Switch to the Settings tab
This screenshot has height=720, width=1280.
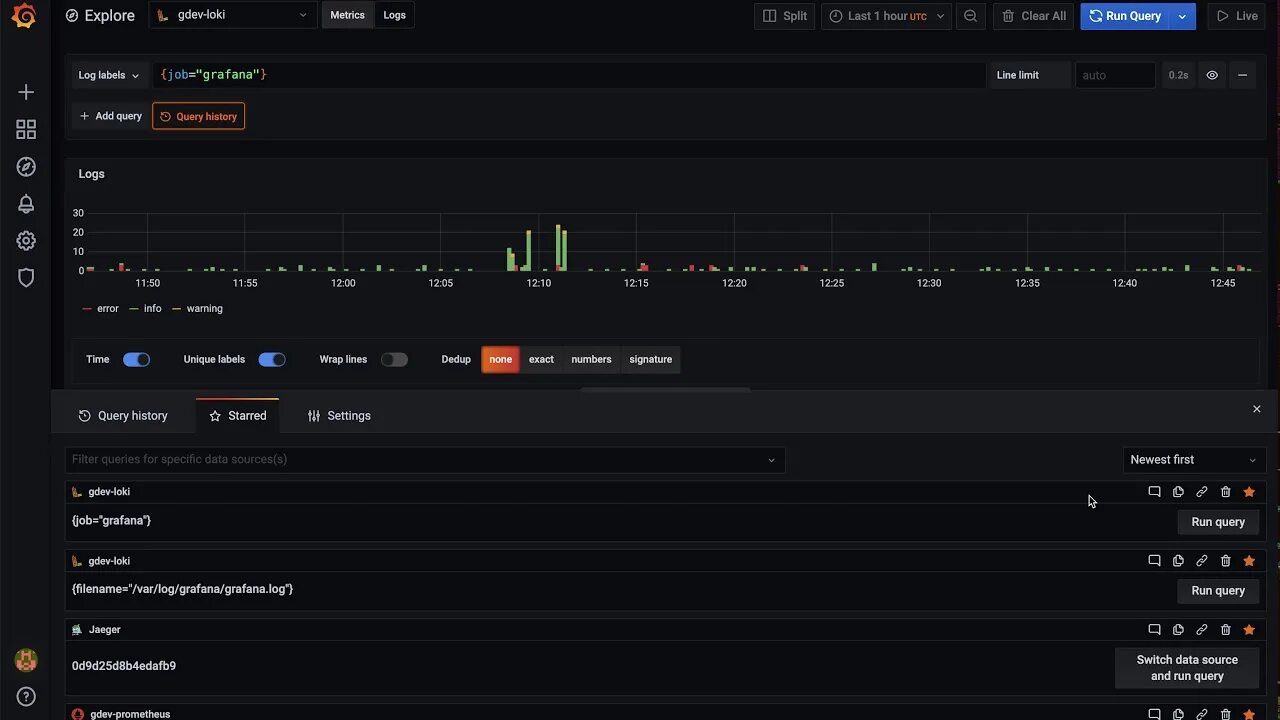(x=339, y=416)
